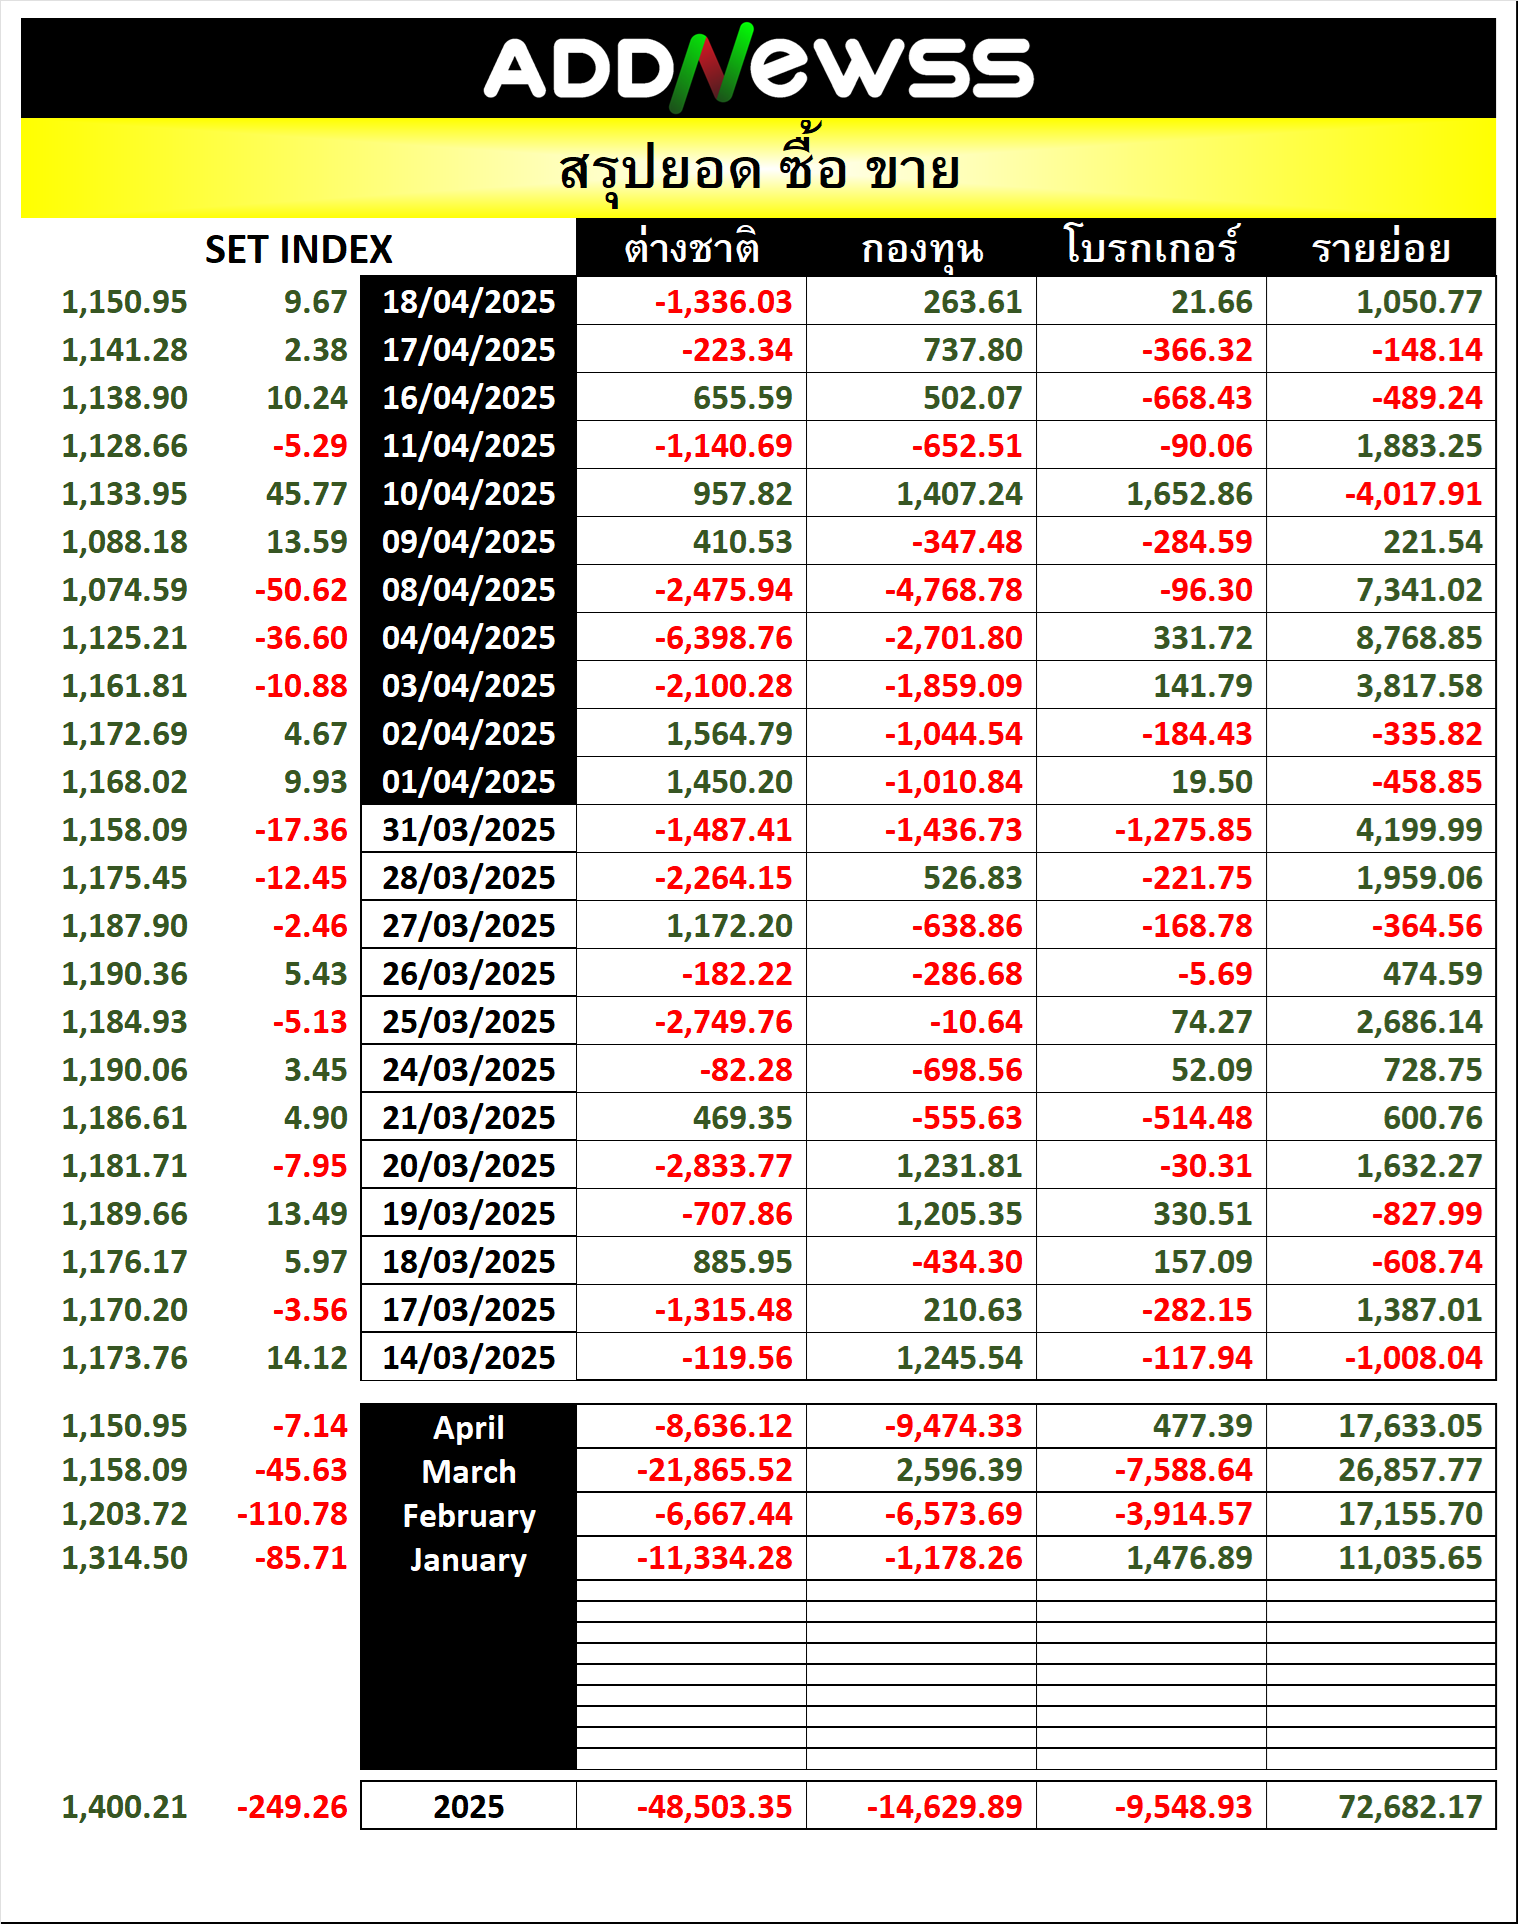Click January index value 1,314.50
The image size is (1518, 1924).
[x=125, y=1557]
